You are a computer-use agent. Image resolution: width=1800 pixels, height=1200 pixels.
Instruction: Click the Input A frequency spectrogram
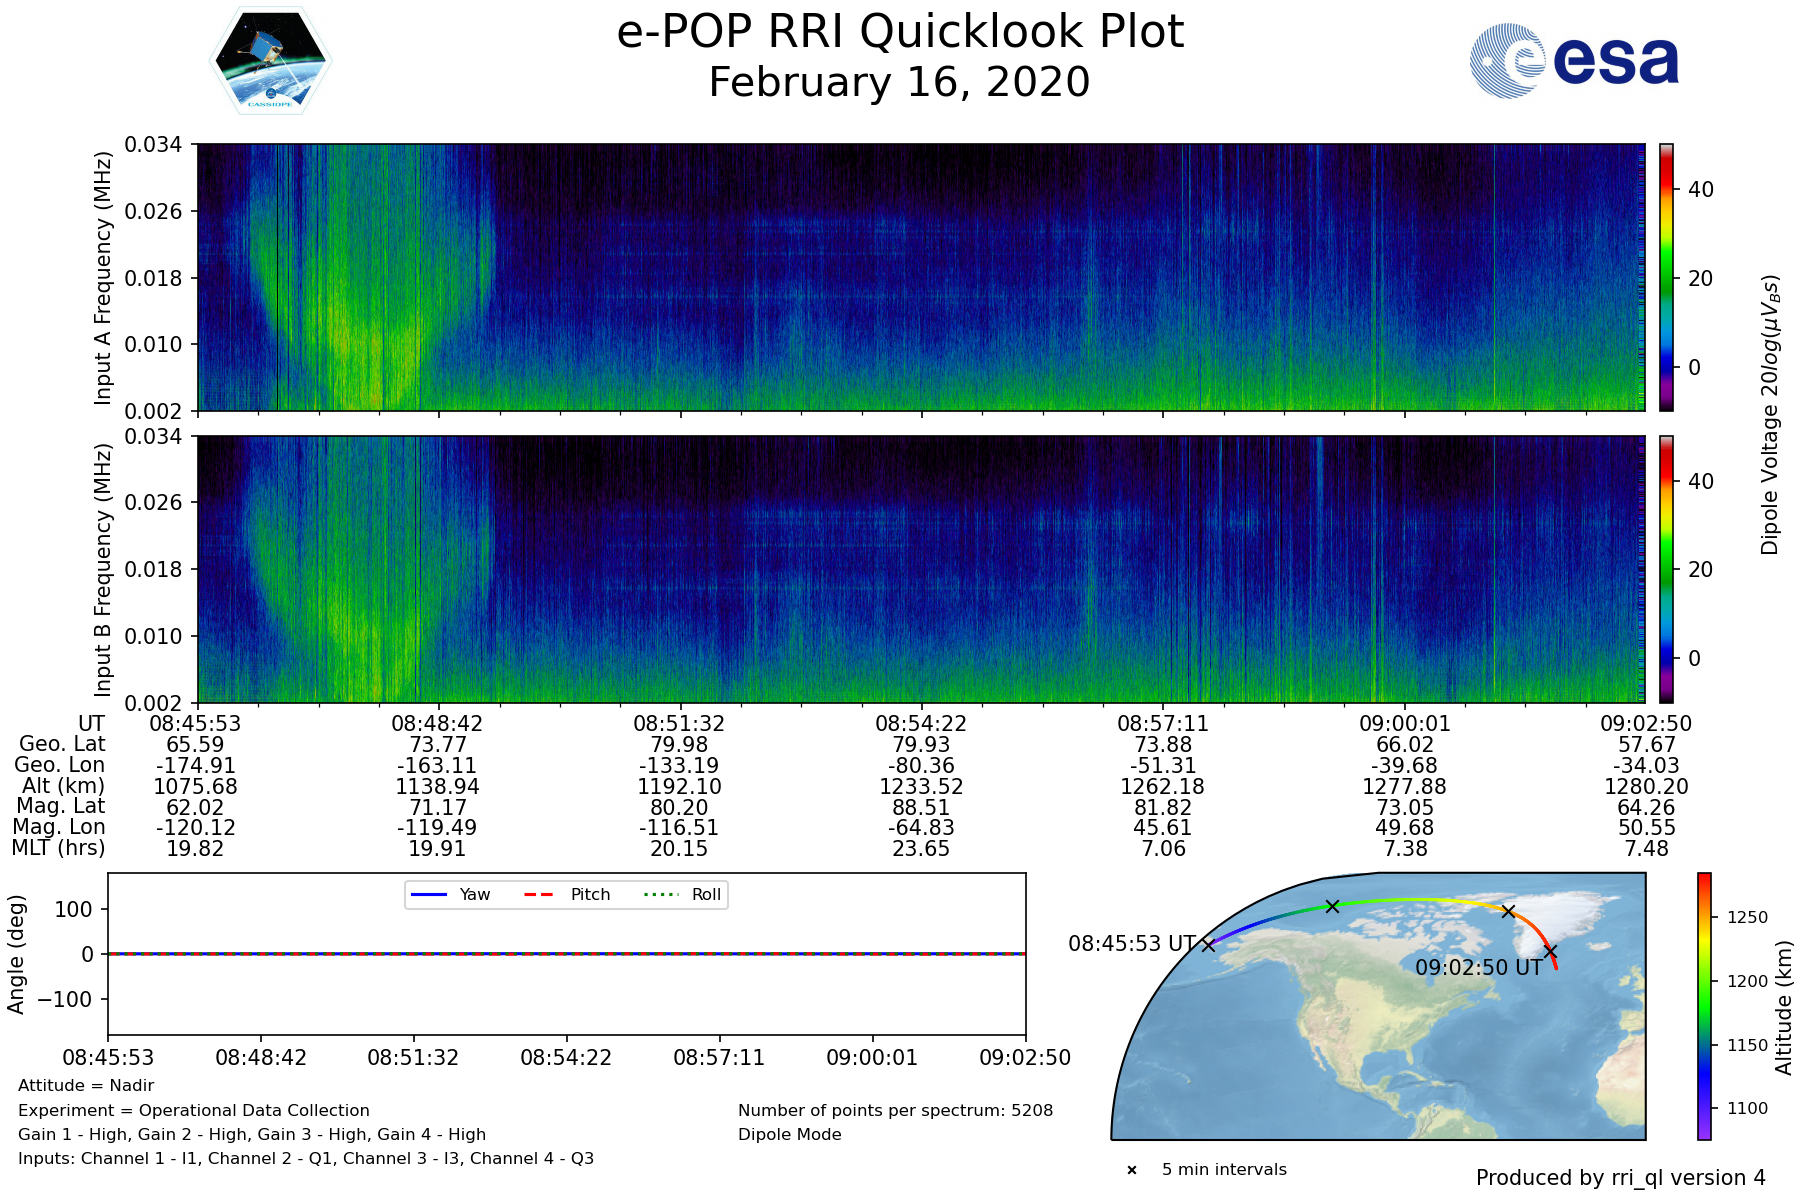click(920, 277)
